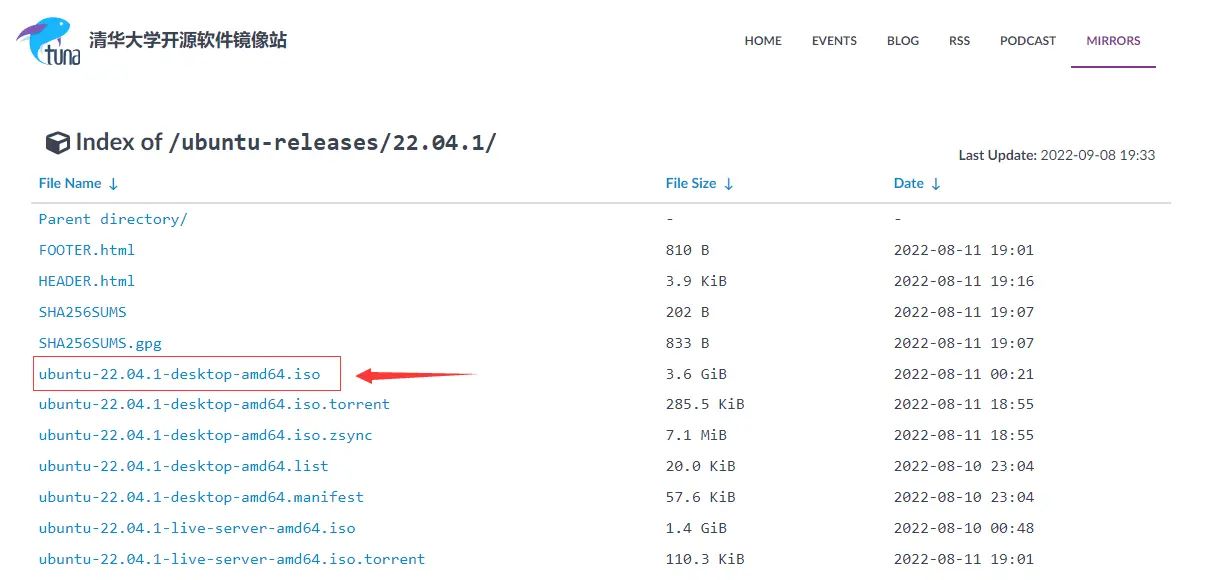Viewport: 1210px width, 580px height.
Task: Open the HOME navigation item
Action: (763, 41)
